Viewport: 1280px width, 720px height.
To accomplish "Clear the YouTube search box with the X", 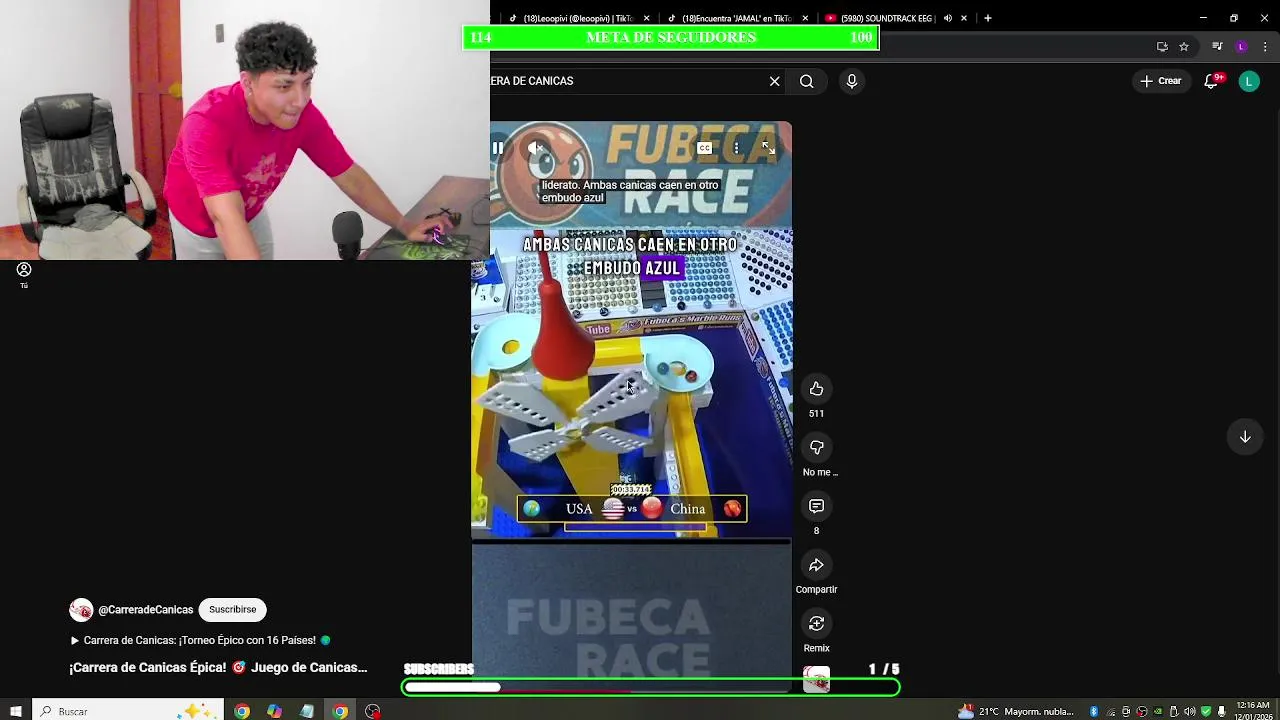I will (x=774, y=81).
